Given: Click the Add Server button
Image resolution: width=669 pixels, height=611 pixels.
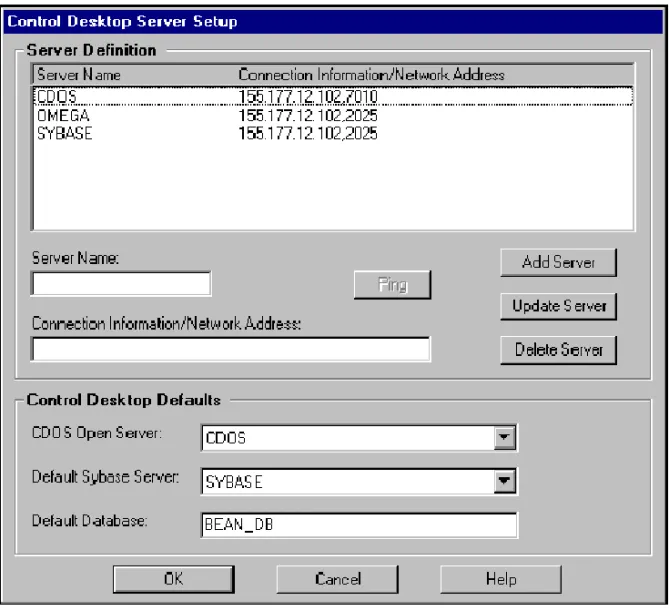Looking at the screenshot, I should tap(558, 262).
